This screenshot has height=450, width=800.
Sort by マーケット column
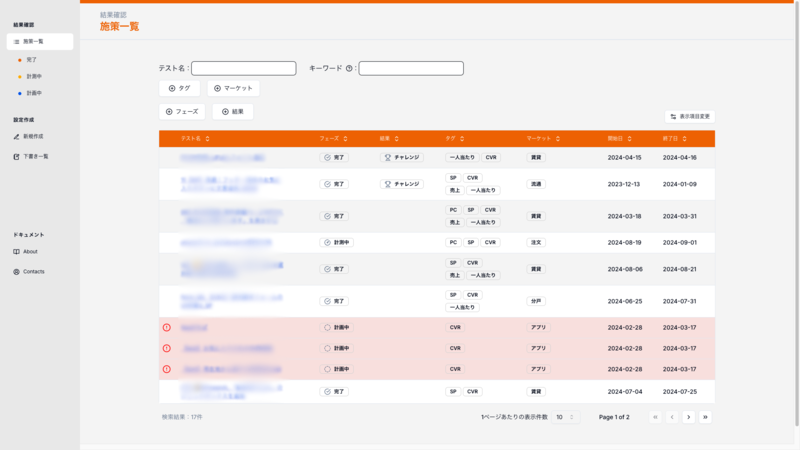[543, 139]
